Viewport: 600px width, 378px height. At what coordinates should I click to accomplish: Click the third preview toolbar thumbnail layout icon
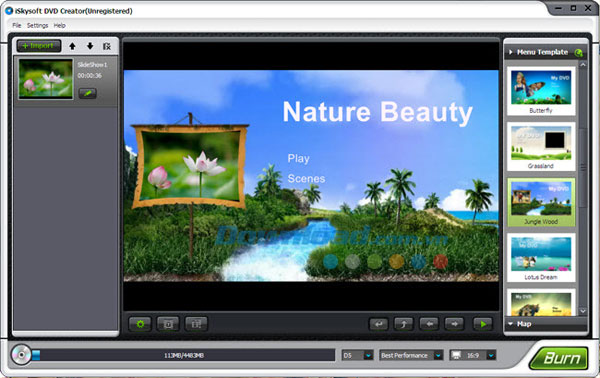coord(196,324)
